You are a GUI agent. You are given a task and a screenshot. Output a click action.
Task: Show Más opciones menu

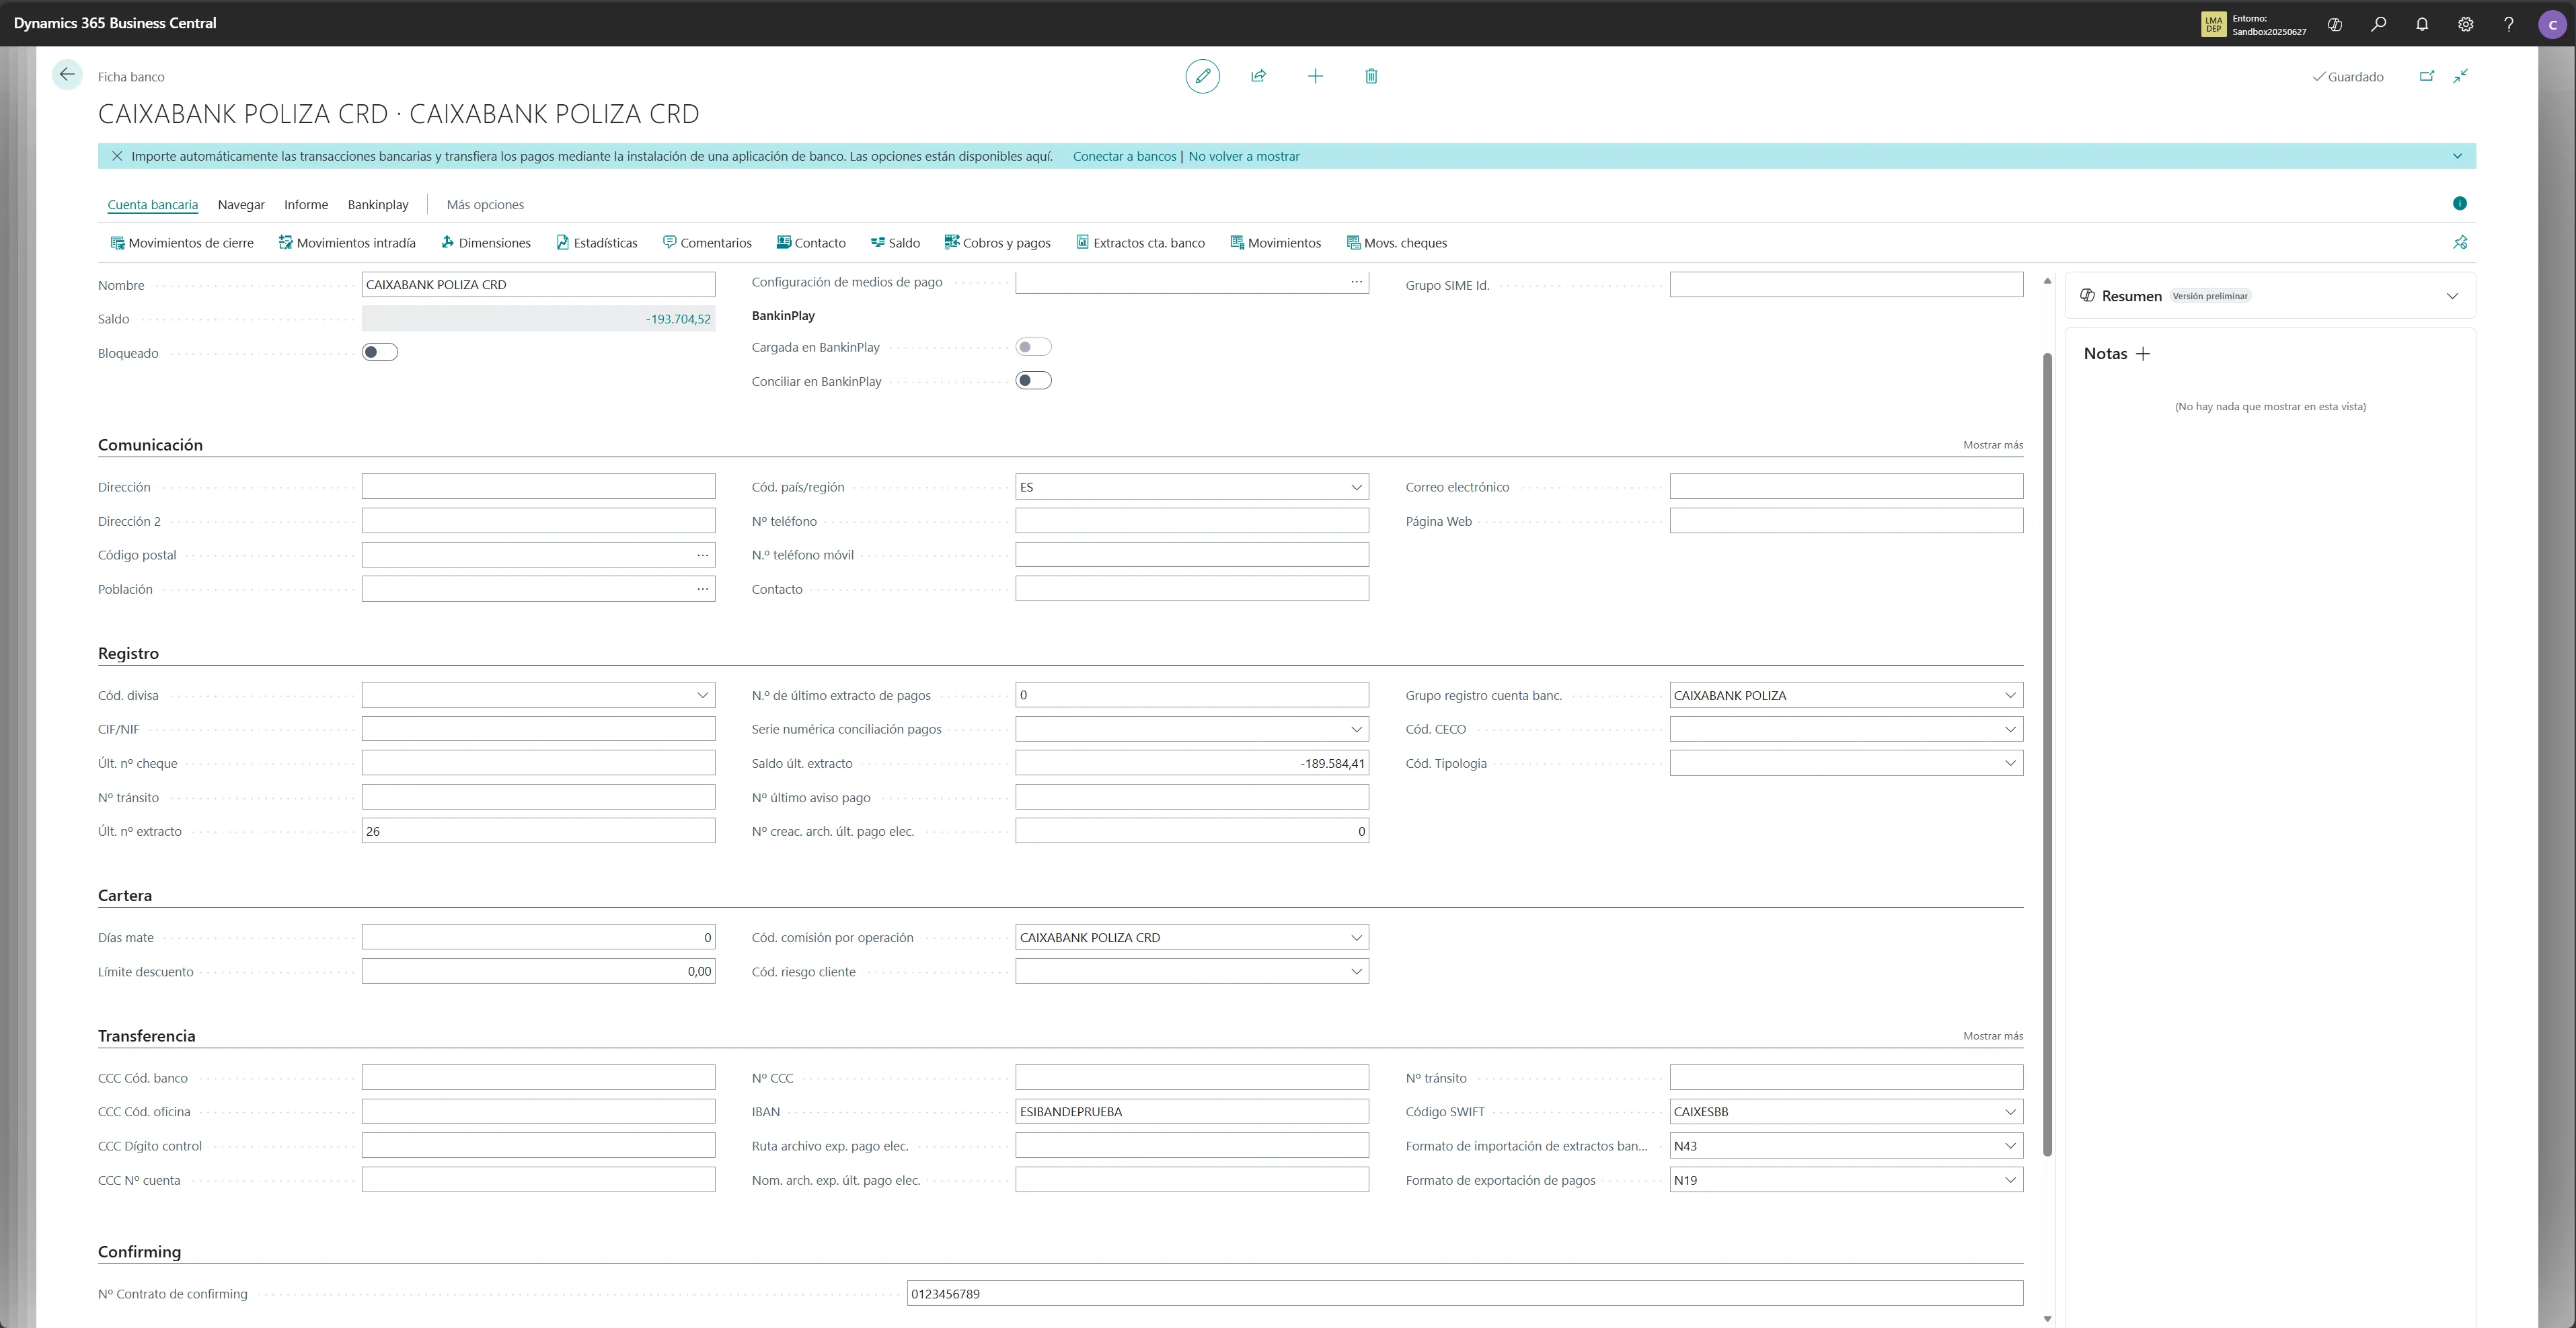click(485, 205)
